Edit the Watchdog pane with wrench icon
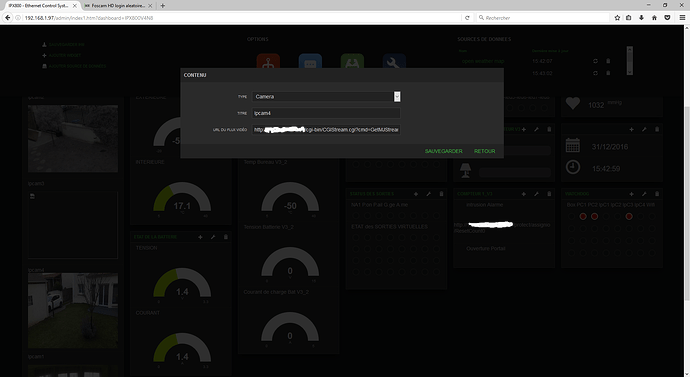The width and height of the screenshot is (690, 377). (644, 194)
